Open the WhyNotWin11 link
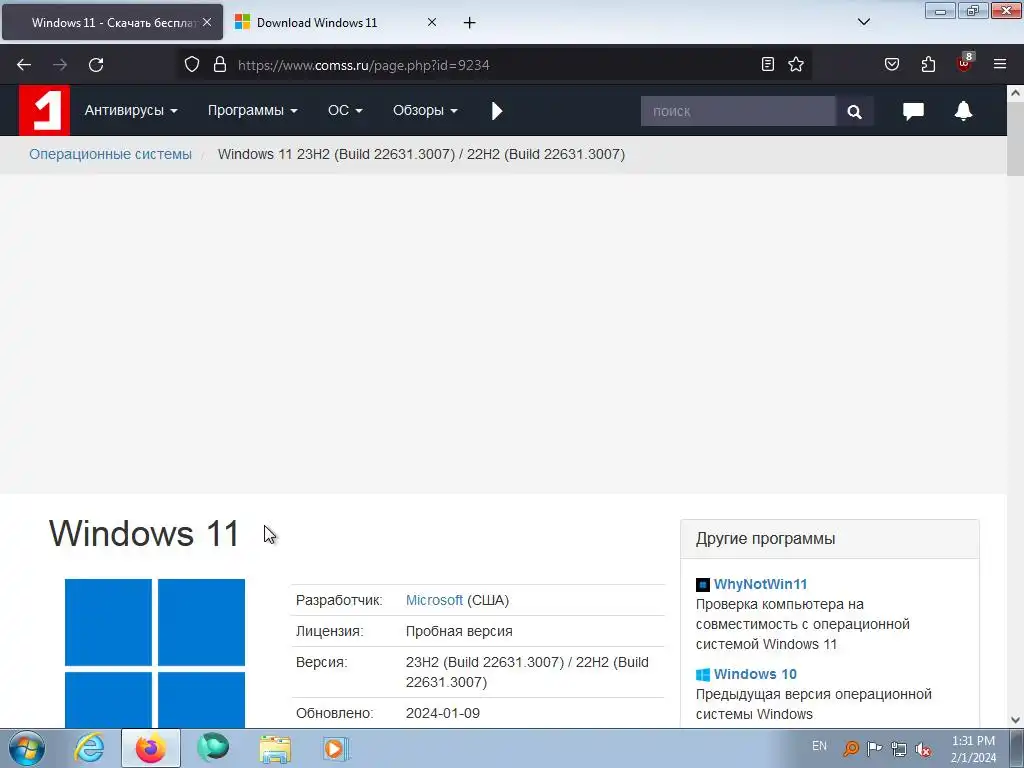This screenshot has height=768, width=1024. tap(760, 584)
